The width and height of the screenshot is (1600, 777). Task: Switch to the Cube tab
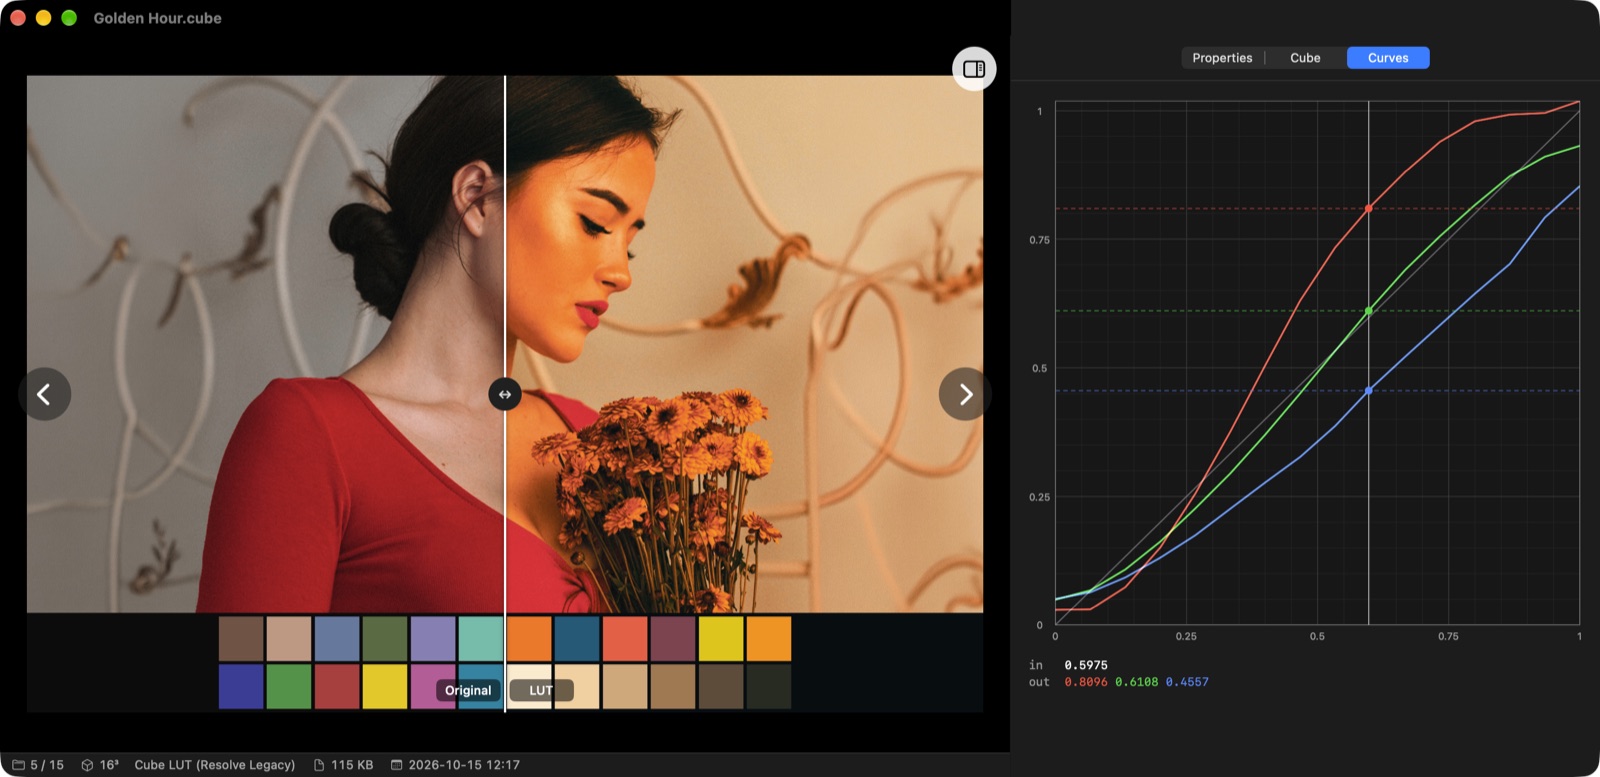click(1305, 58)
